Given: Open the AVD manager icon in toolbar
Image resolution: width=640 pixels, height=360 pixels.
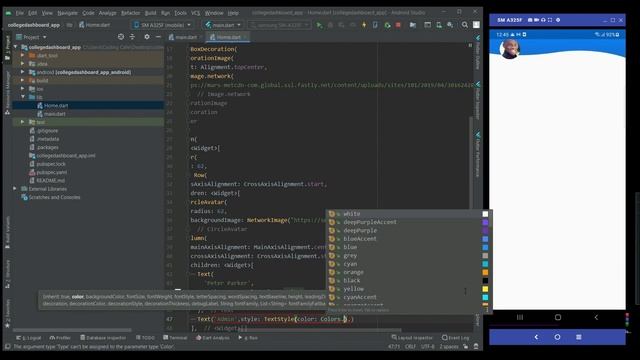Looking at the screenshot, I should (439, 25).
